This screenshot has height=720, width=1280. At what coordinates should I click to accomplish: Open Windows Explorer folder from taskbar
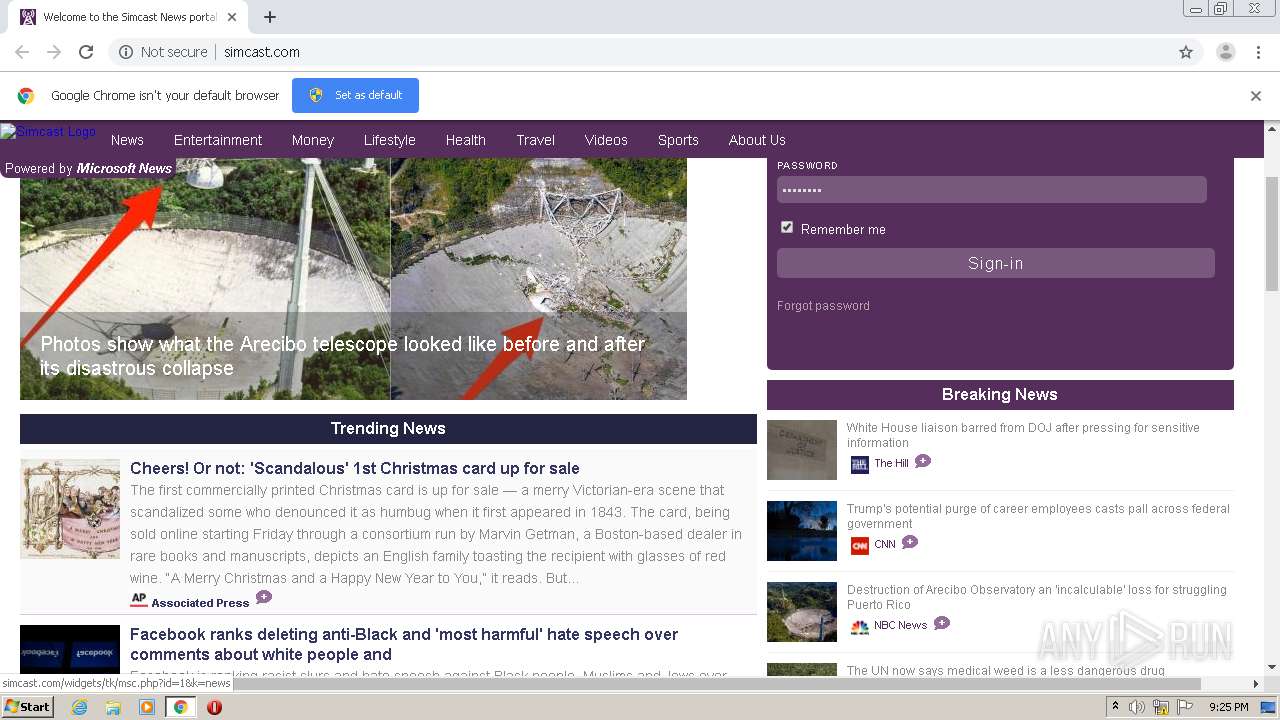click(x=113, y=707)
